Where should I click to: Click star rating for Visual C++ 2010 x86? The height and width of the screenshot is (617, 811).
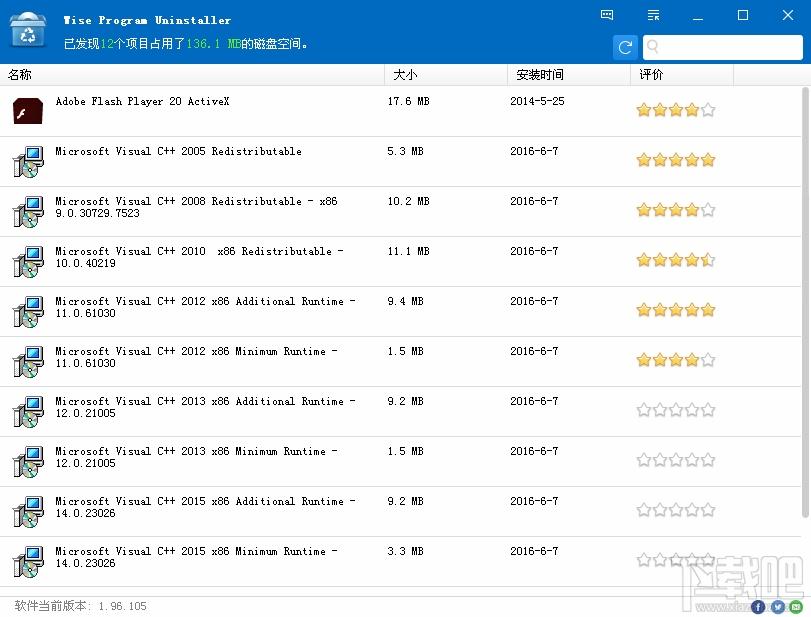tap(675, 260)
